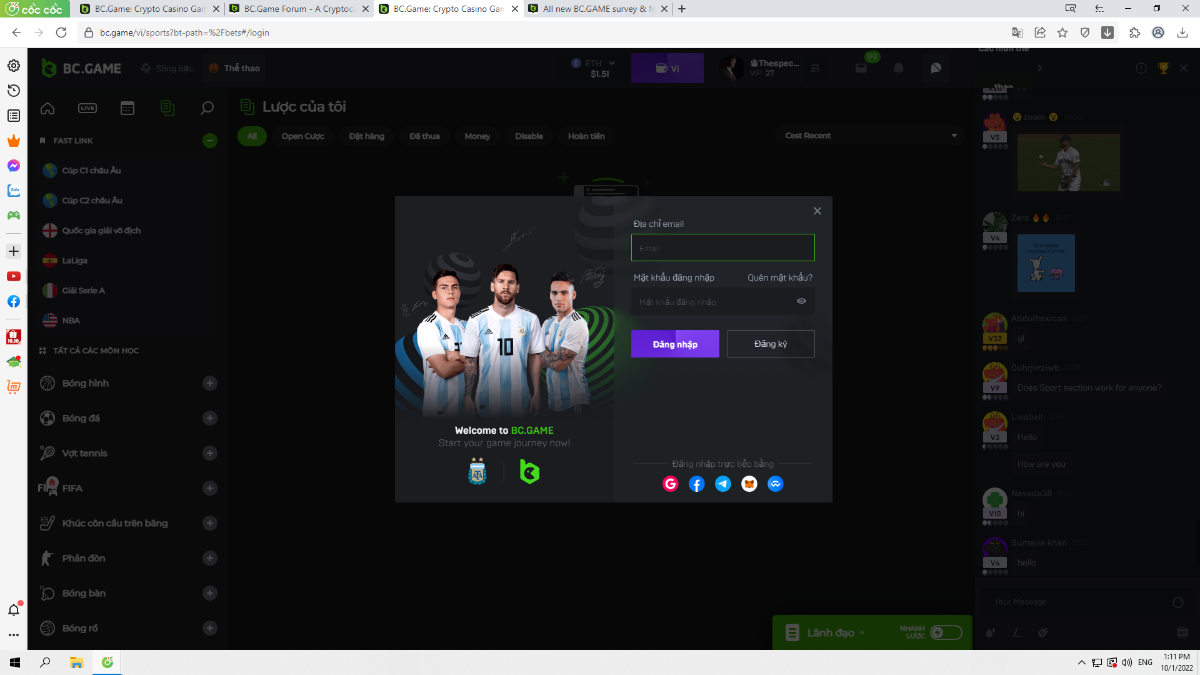Expand the Vợt tennis category
The height and width of the screenshot is (675, 1200).
(x=210, y=453)
